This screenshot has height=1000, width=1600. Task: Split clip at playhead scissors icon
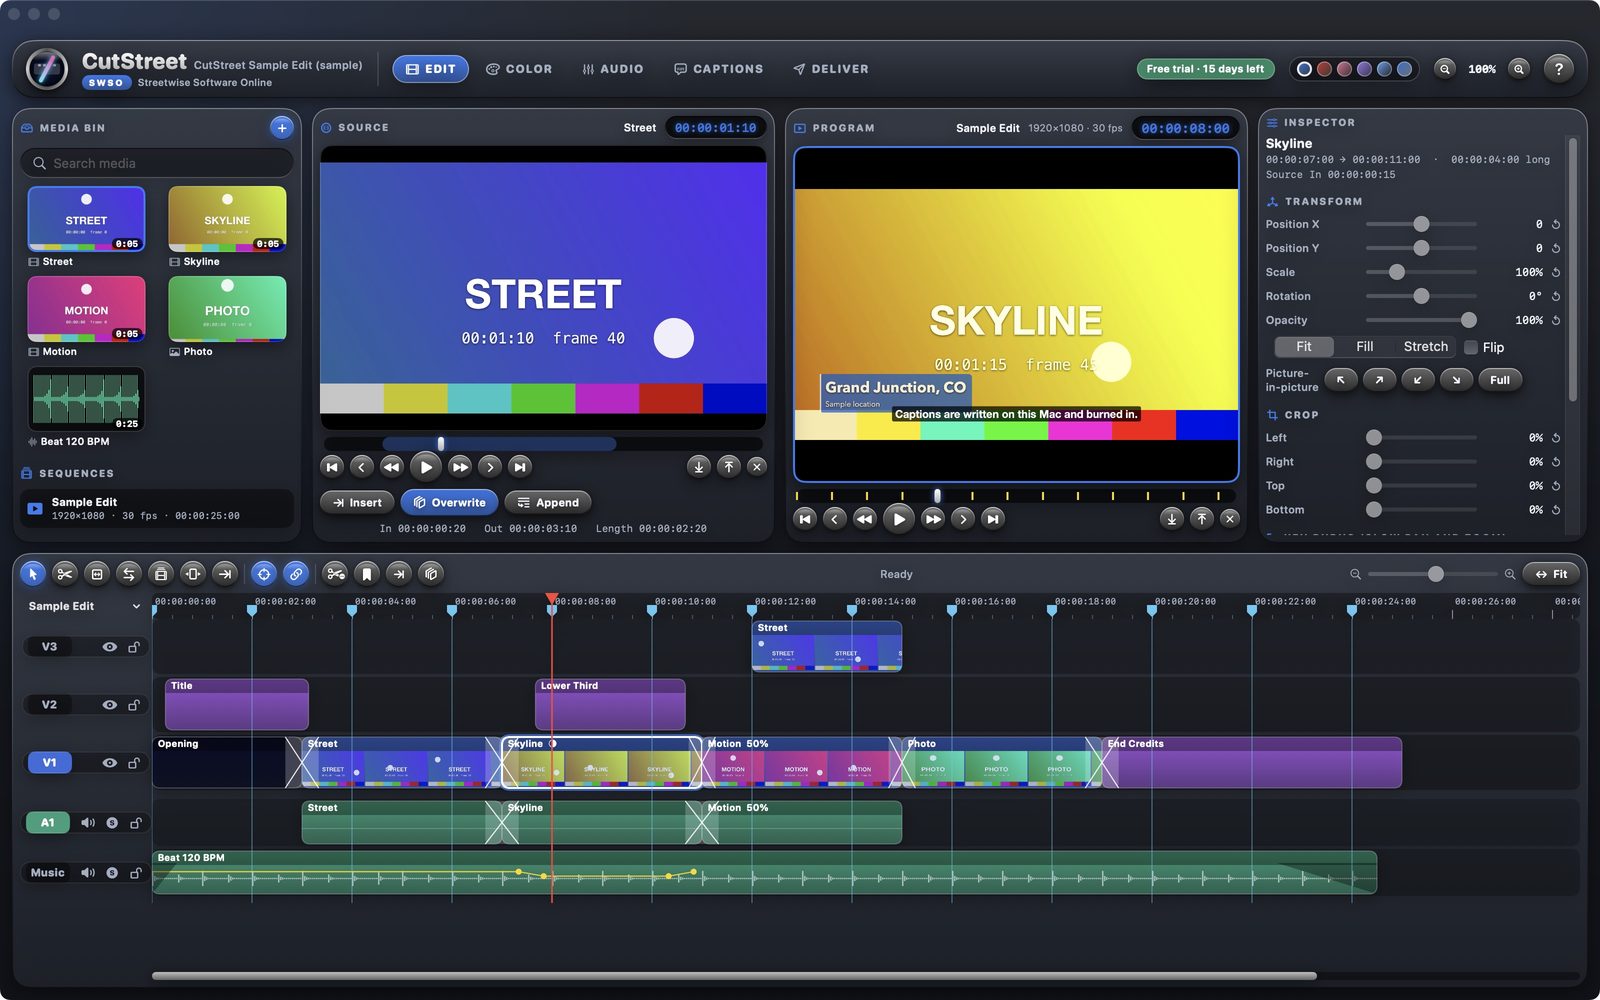336,573
